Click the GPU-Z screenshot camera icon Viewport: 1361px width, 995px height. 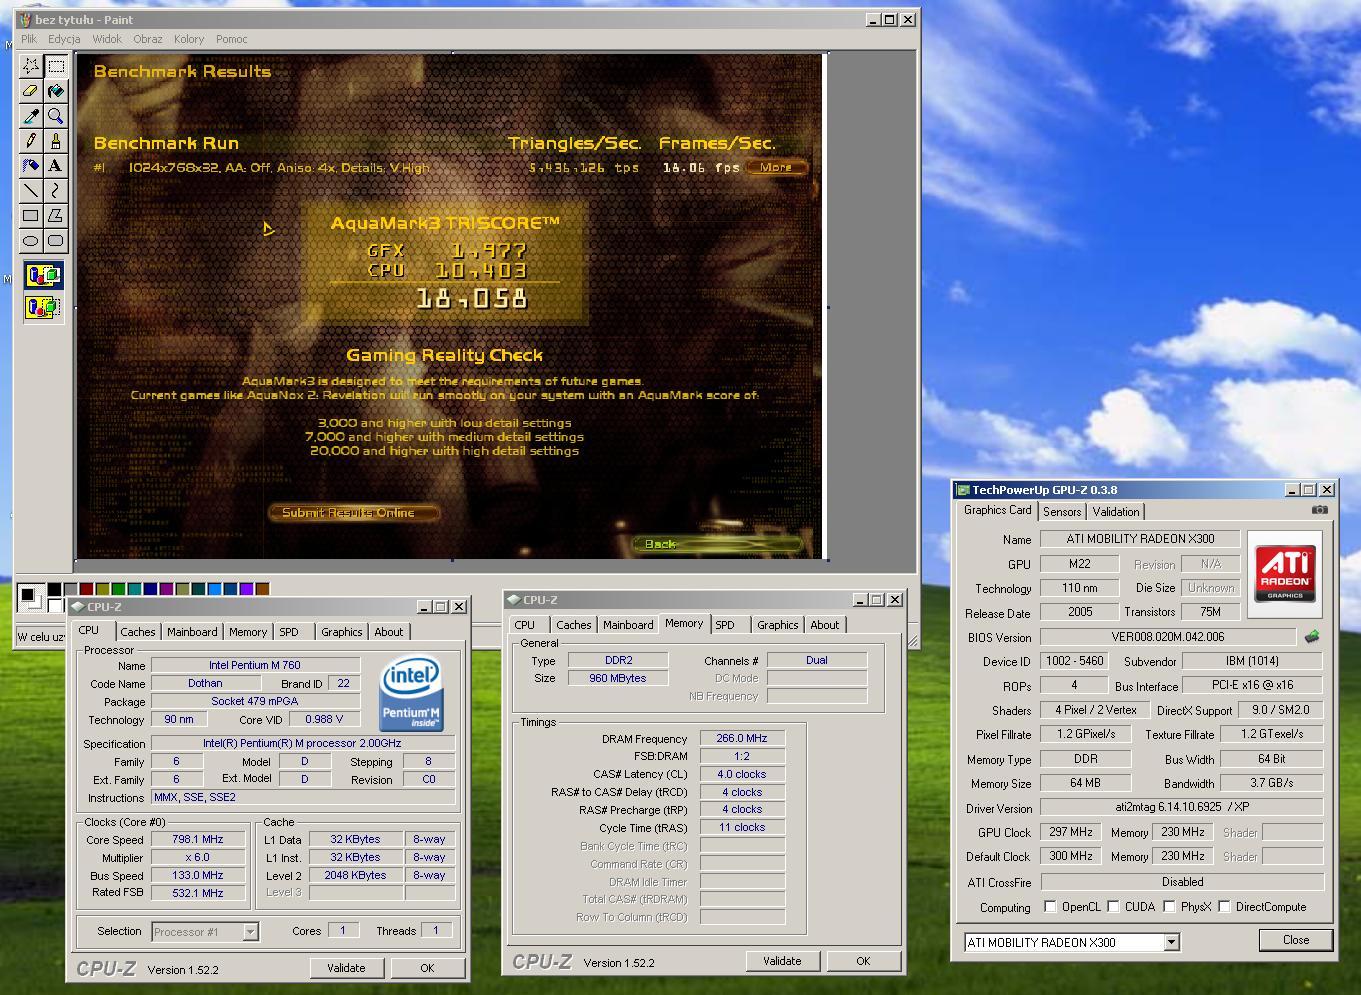1320,510
